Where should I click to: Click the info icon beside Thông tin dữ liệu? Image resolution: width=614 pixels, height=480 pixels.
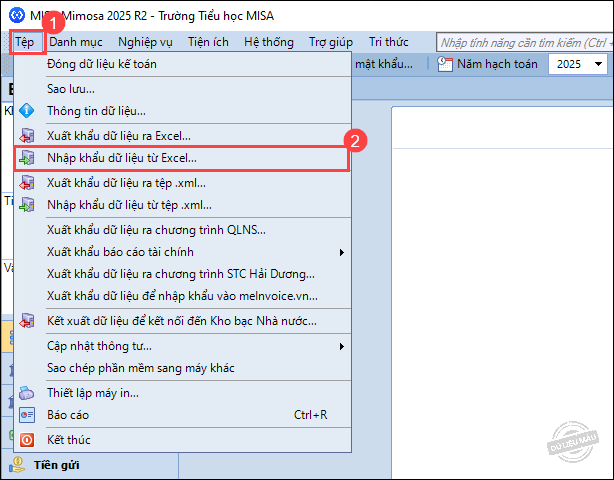pos(27,111)
